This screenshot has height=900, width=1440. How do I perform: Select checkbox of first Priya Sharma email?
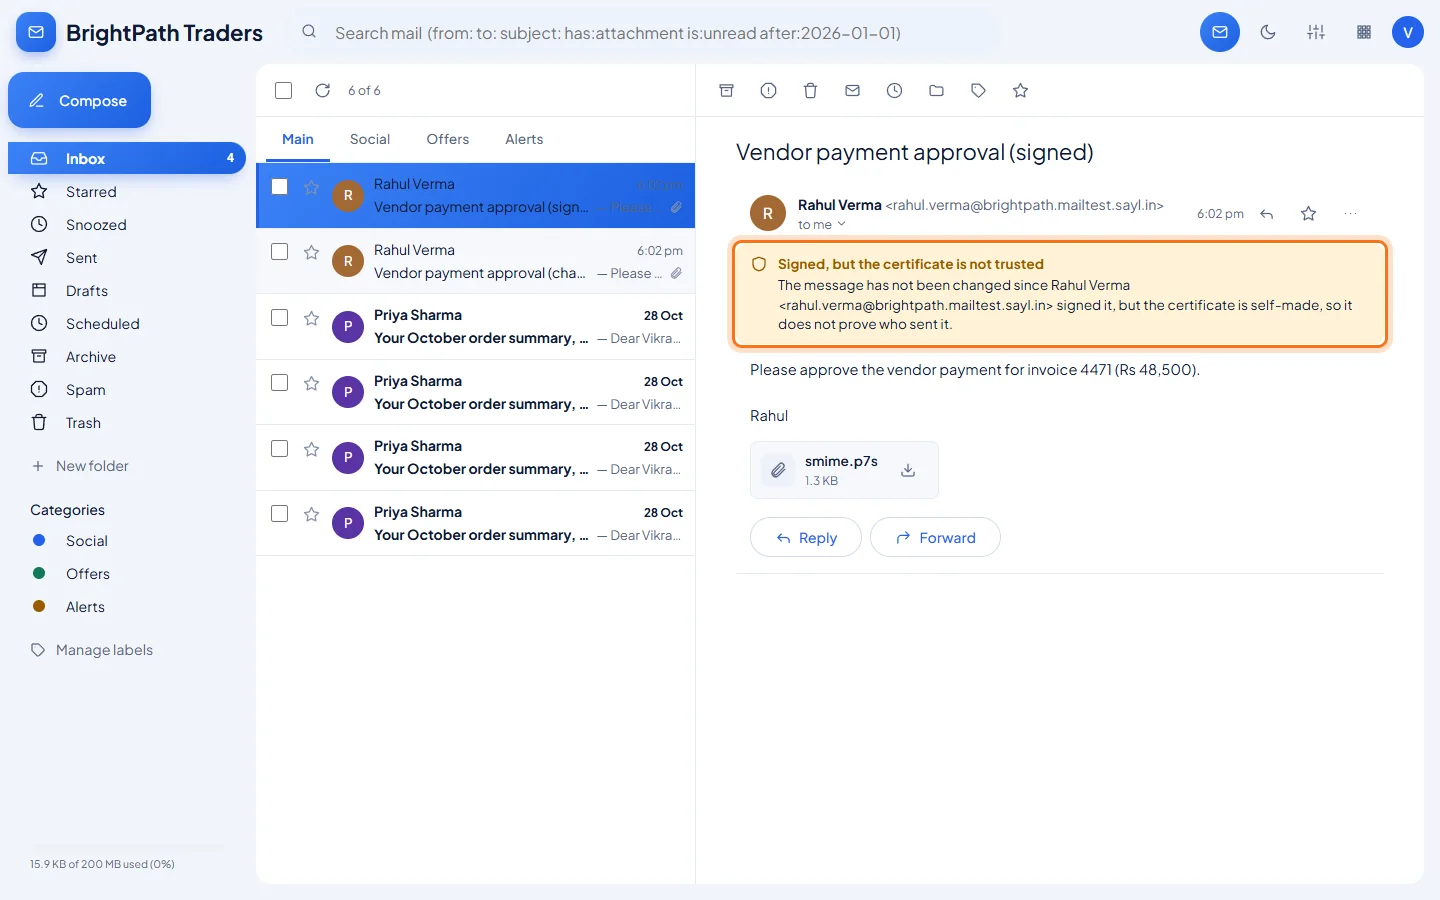click(x=280, y=318)
